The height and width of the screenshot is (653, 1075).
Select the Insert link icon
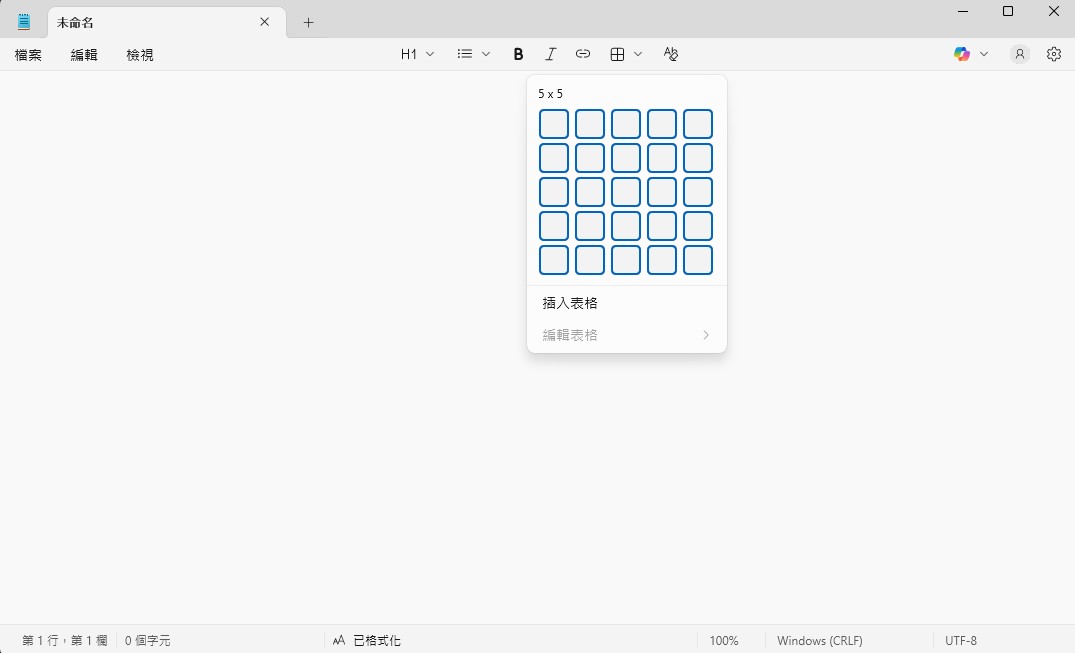click(583, 54)
